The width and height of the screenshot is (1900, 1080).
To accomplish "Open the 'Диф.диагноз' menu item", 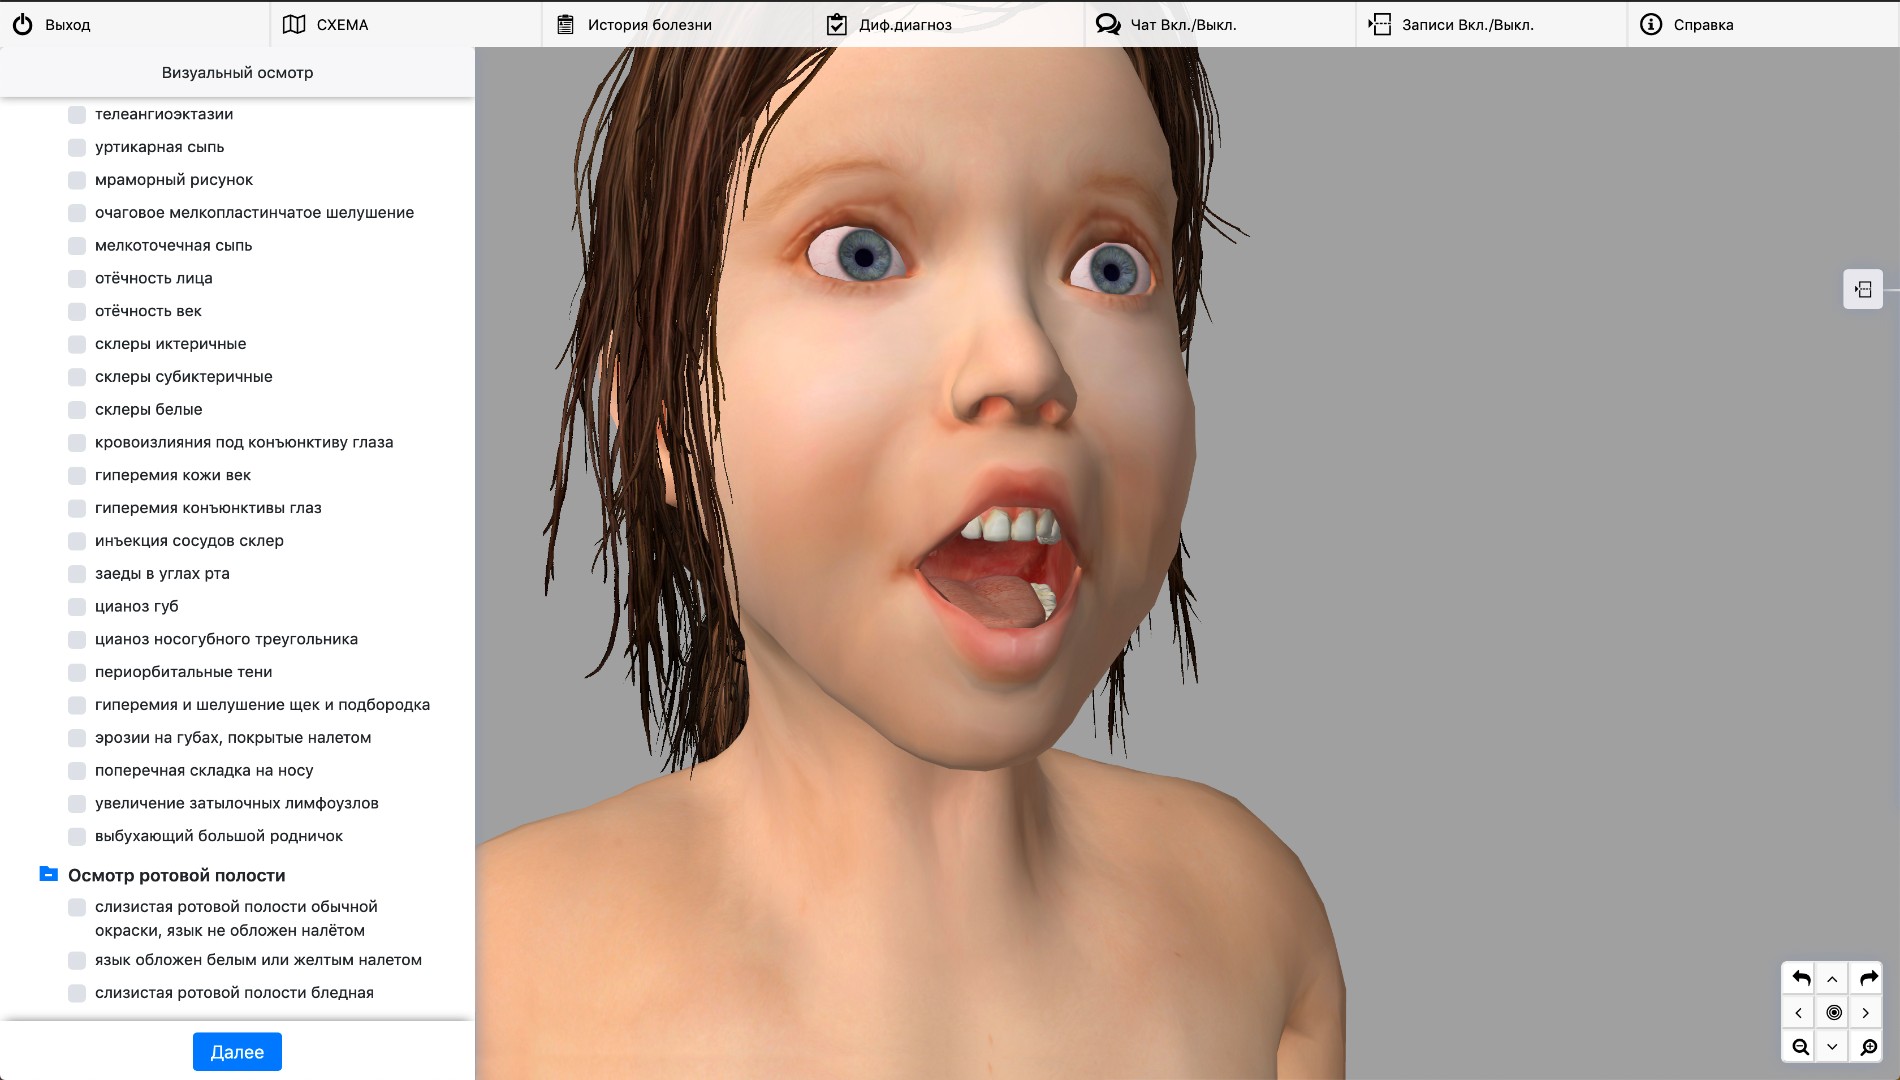I will pos(889,25).
